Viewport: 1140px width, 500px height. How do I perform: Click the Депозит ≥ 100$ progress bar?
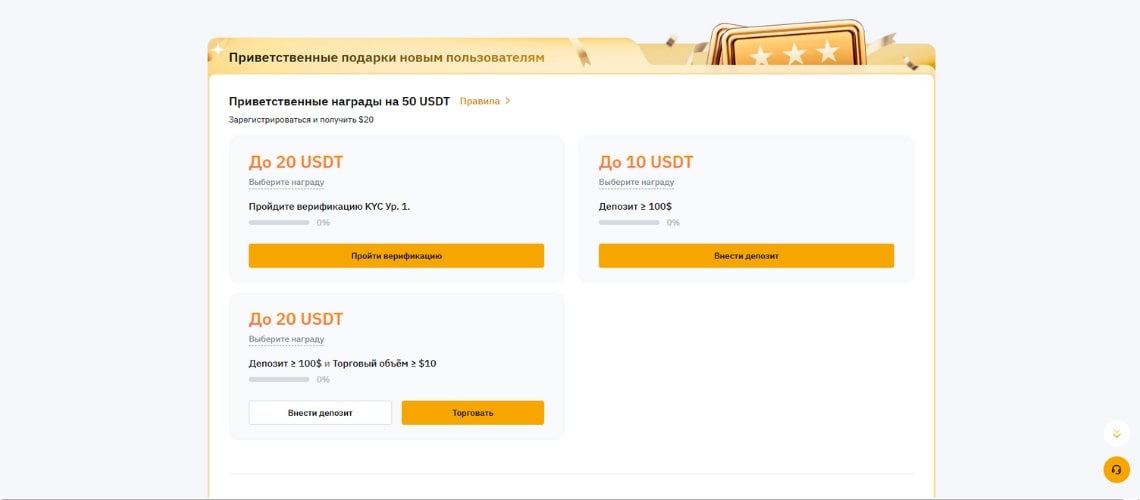pyautogui.click(x=629, y=222)
